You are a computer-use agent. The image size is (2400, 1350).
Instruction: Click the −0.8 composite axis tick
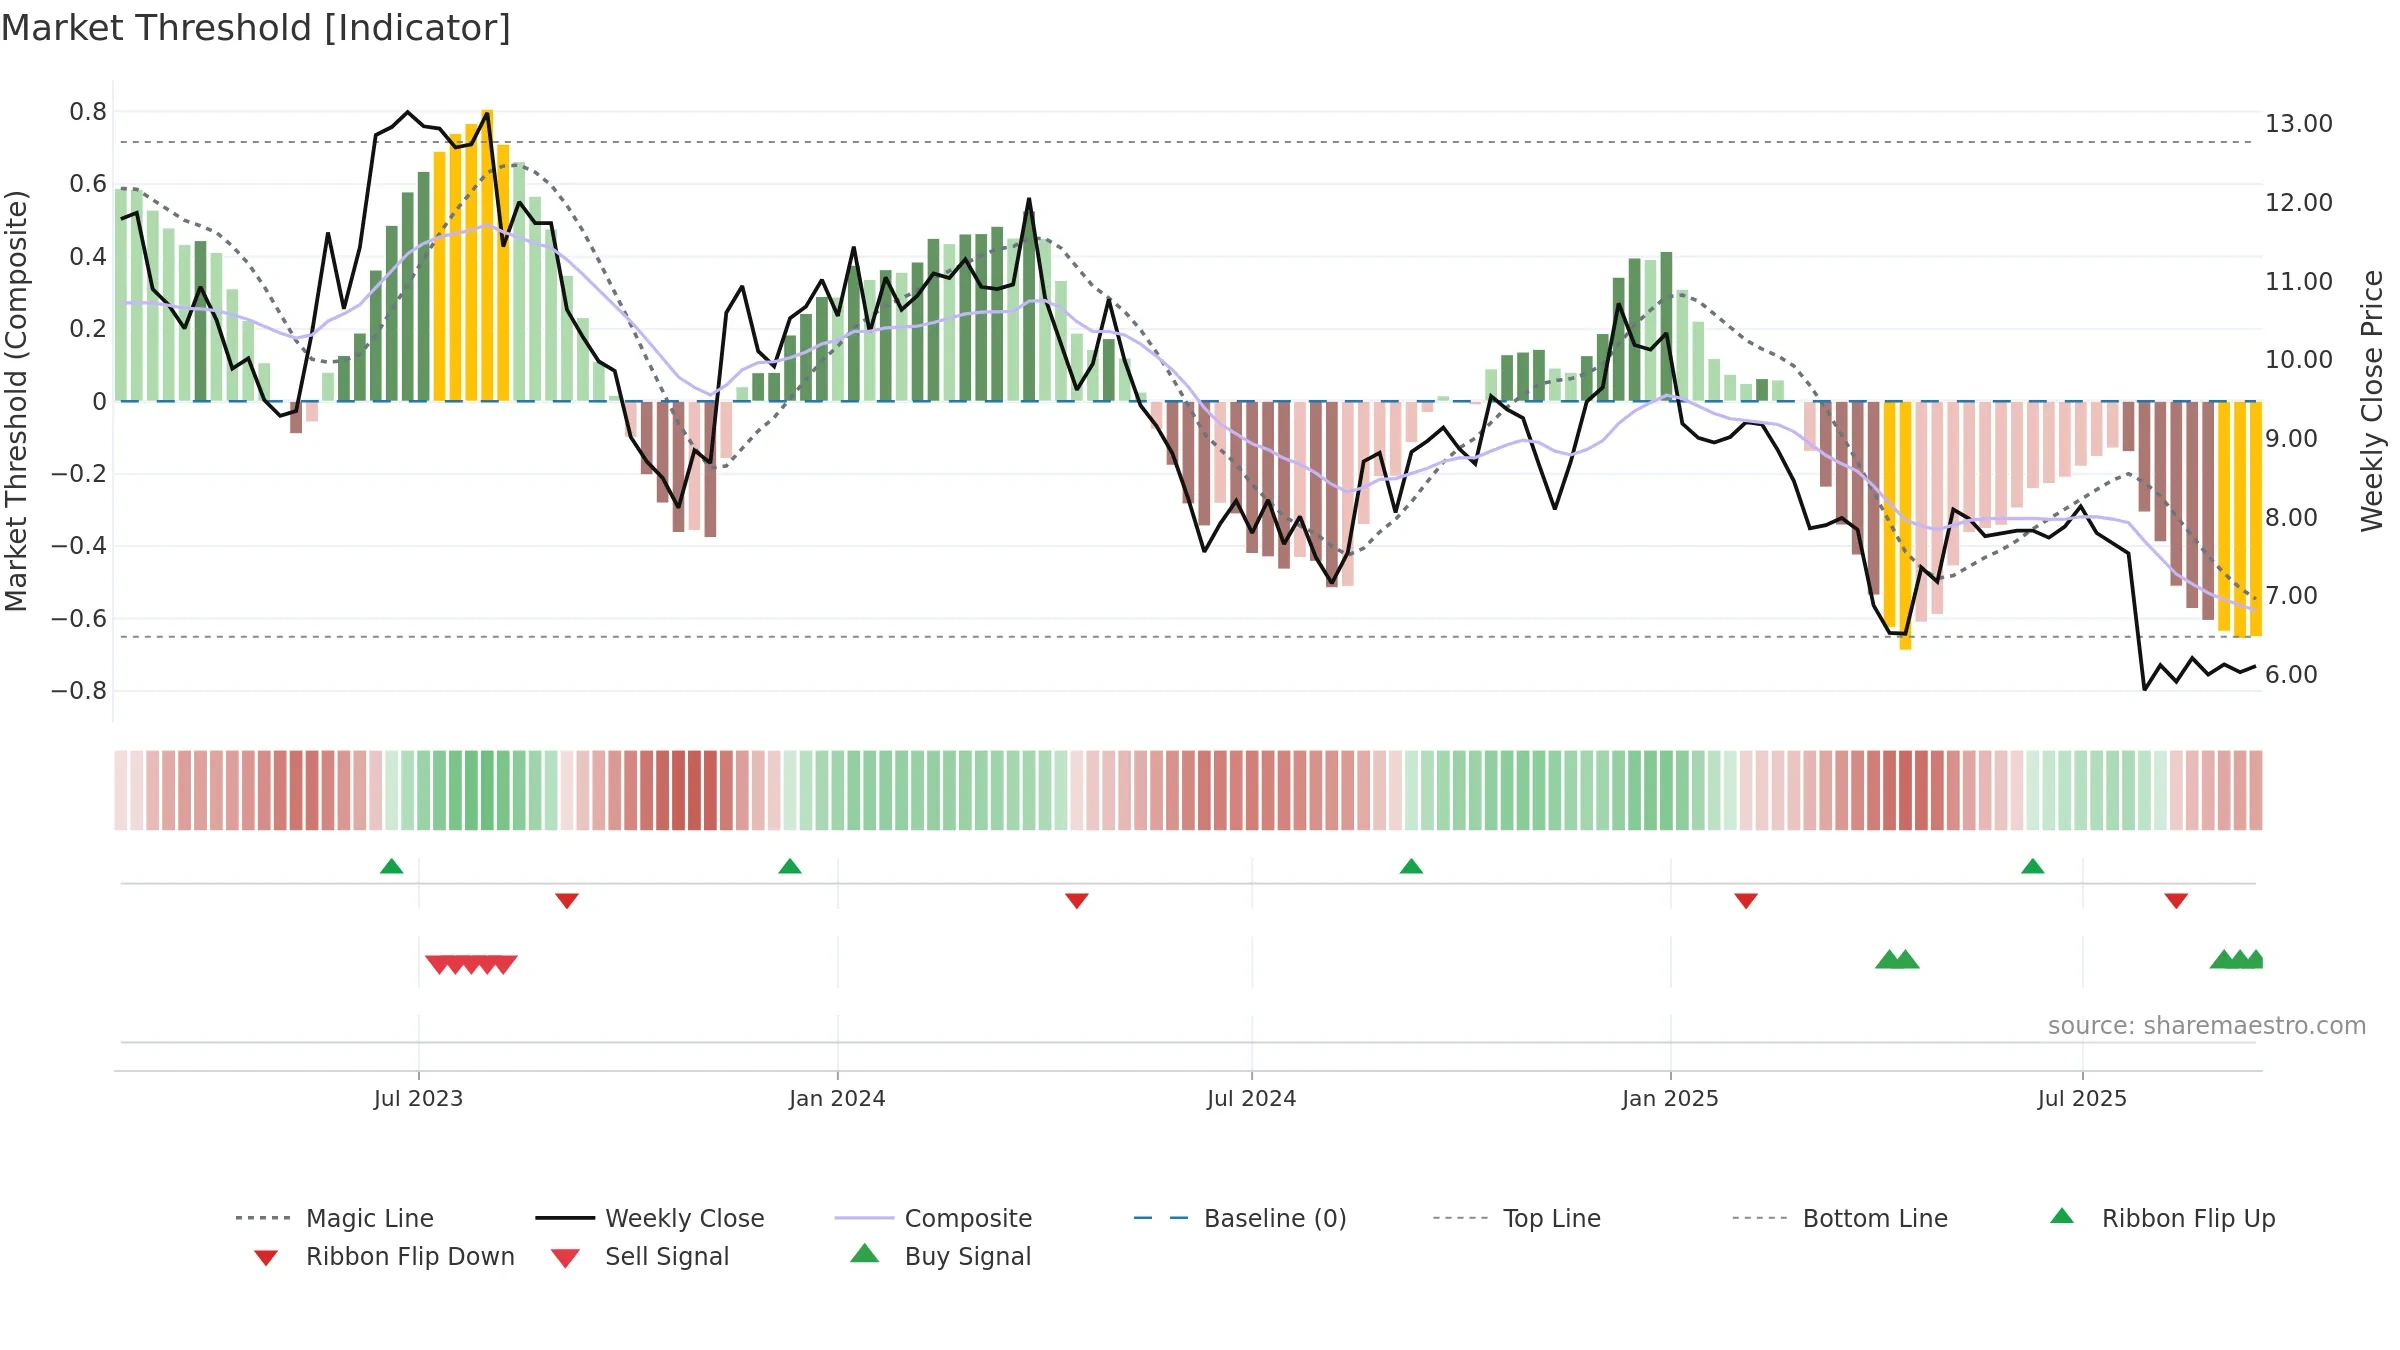[79, 691]
